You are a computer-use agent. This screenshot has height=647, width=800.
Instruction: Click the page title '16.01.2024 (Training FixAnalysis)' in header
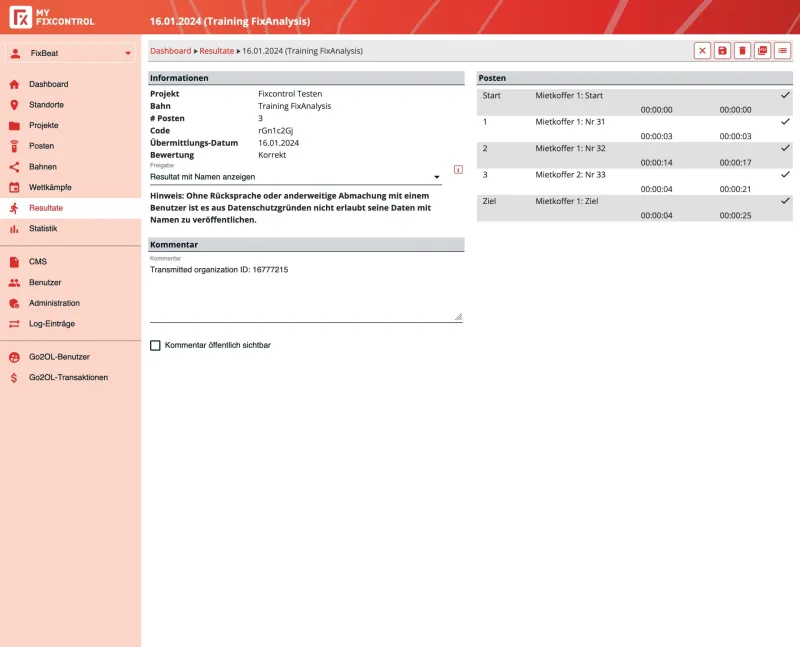pyautogui.click(x=230, y=21)
